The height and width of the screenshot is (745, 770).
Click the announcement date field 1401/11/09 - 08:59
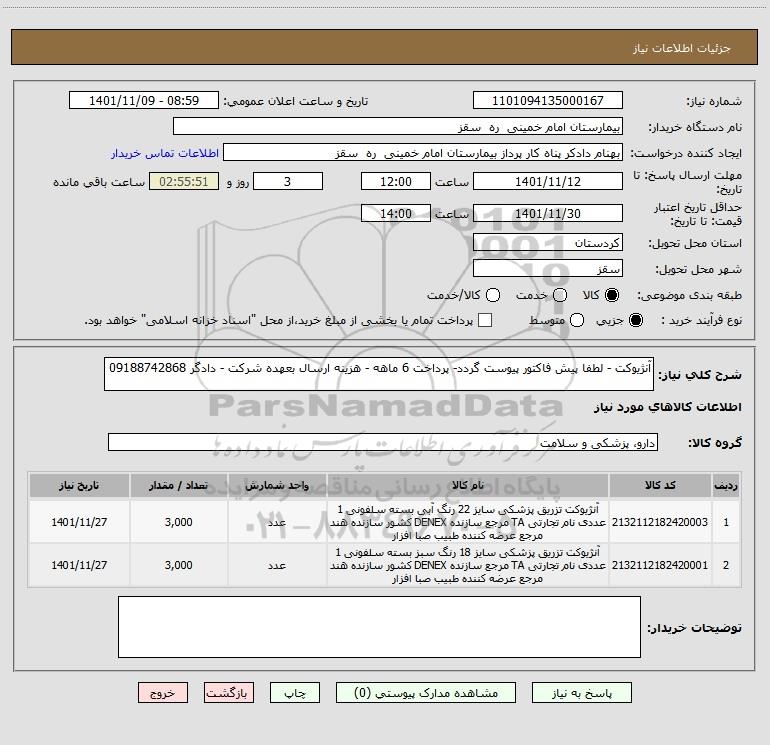pos(144,100)
